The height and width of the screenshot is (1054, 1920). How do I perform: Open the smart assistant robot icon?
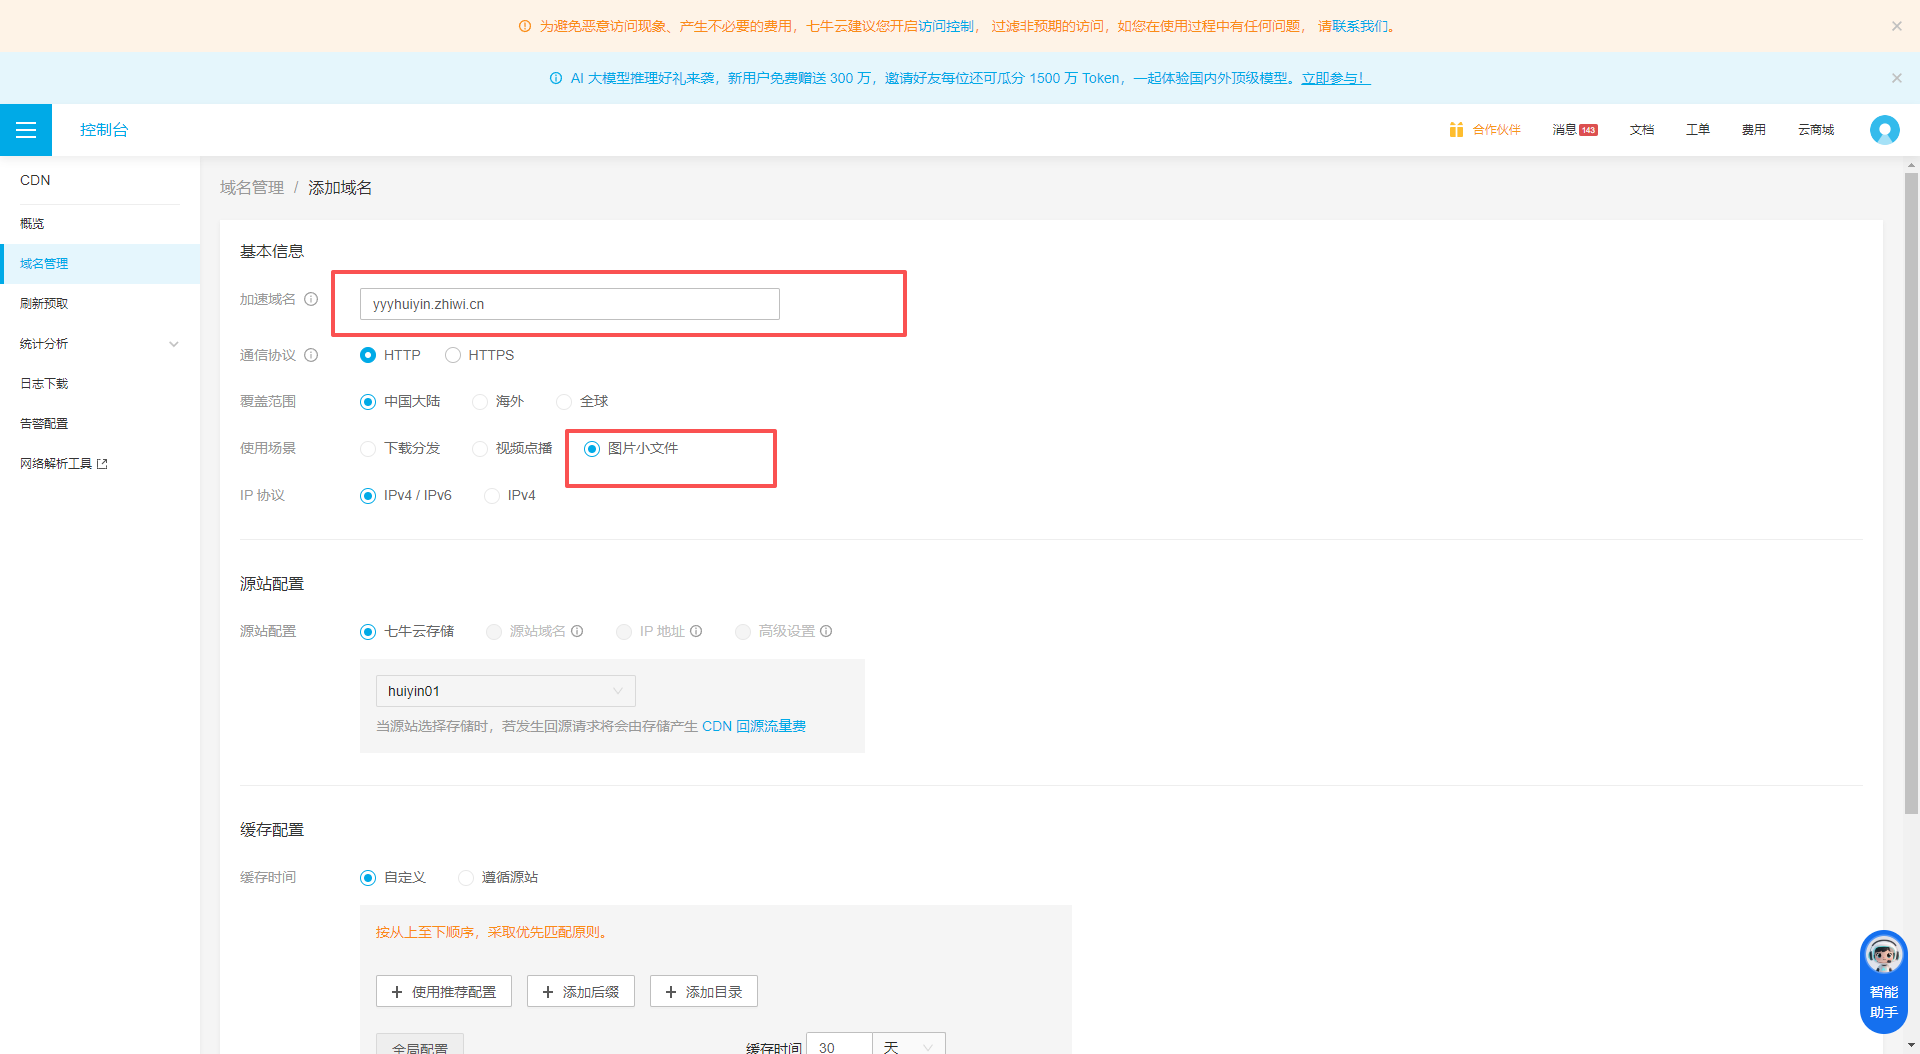coord(1883,981)
